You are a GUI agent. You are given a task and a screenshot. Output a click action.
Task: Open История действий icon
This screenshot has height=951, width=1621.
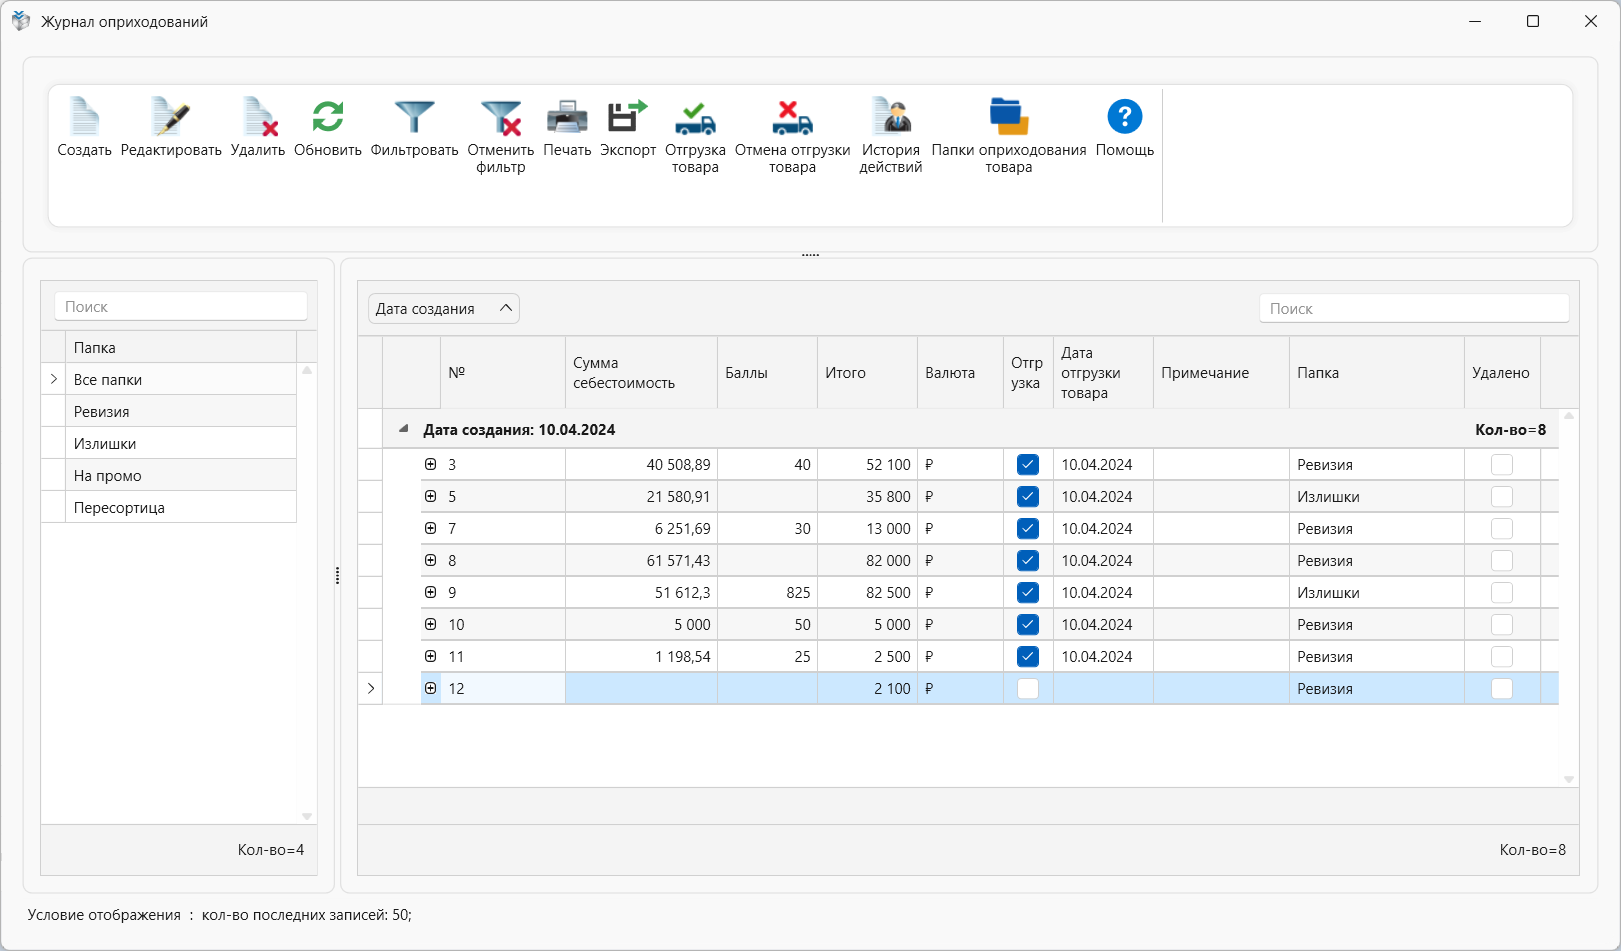pyautogui.click(x=890, y=117)
